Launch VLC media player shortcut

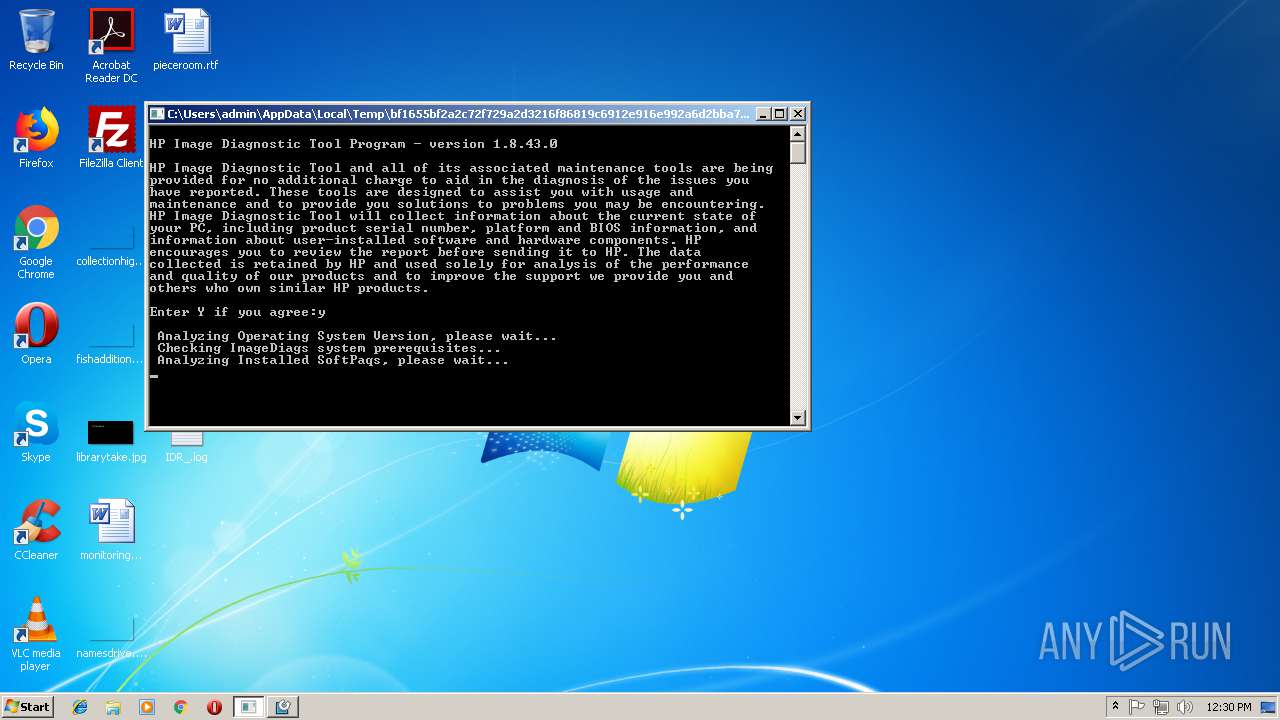36,634
